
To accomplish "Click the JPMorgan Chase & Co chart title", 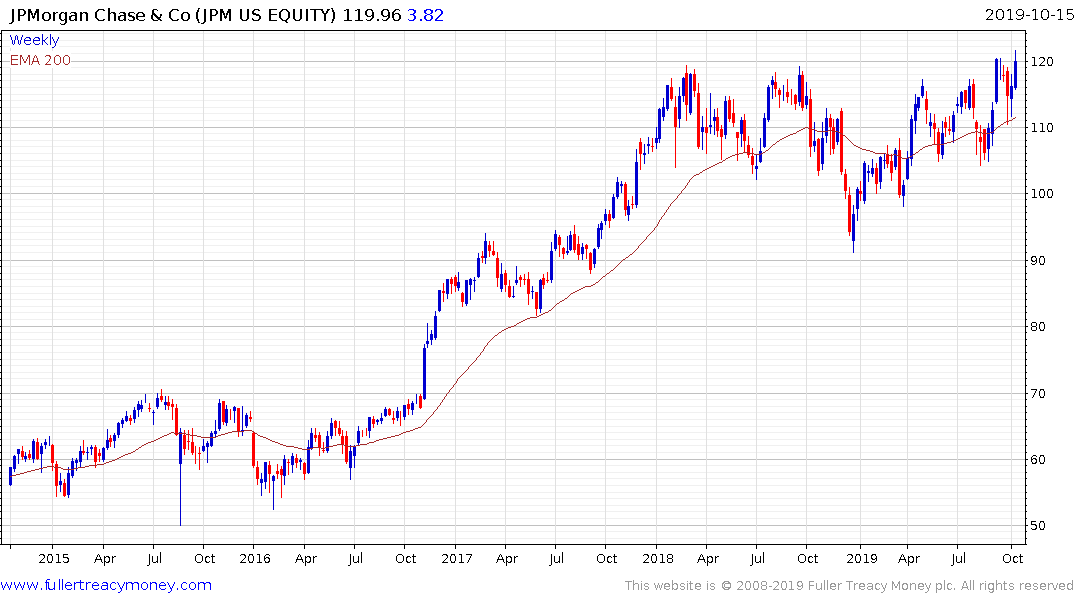I will click(173, 15).
